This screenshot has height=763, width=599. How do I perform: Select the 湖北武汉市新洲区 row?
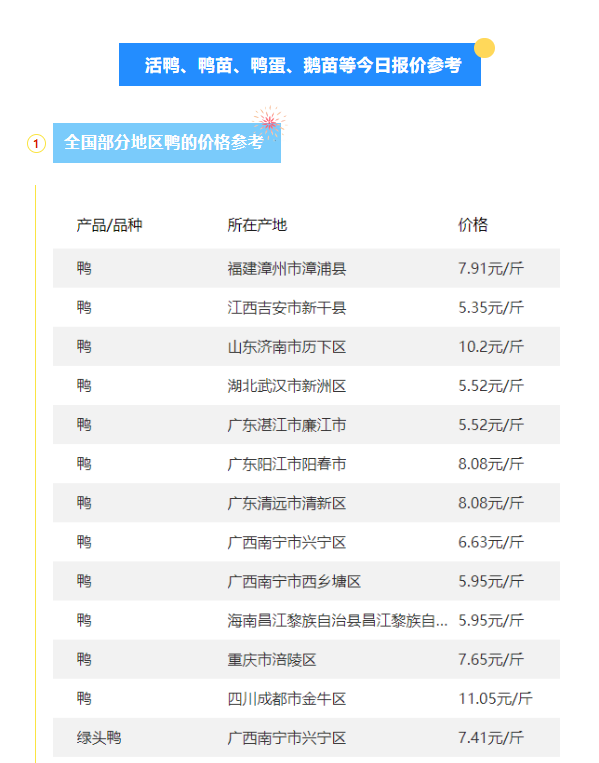306,385
